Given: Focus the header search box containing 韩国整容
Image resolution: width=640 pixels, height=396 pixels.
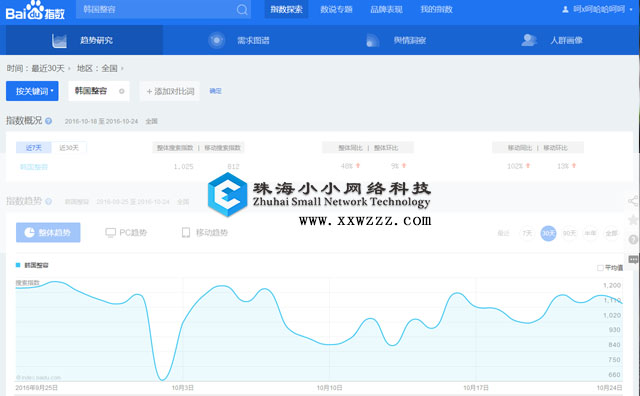Looking at the screenshot, I should [x=163, y=9].
